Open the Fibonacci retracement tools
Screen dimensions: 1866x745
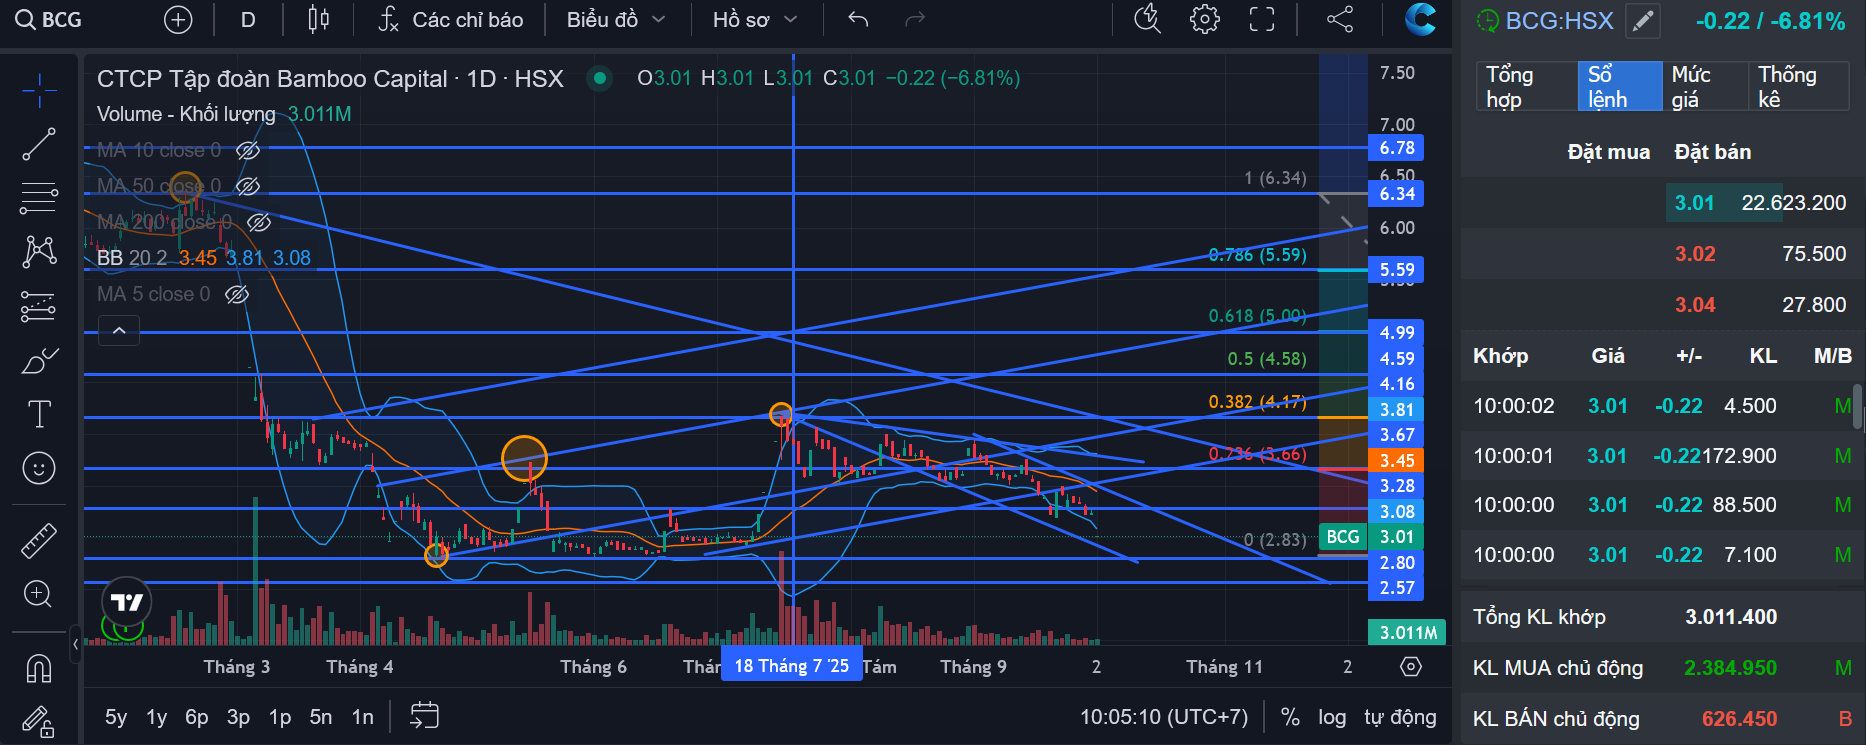coord(39,198)
